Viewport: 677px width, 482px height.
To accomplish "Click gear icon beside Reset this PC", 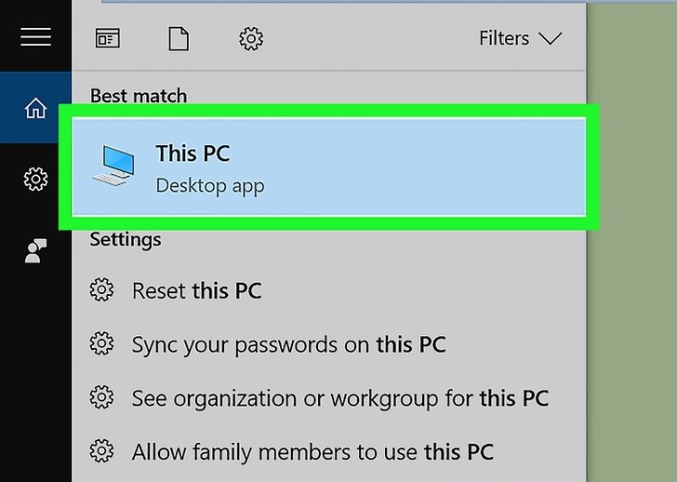I will [101, 290].
